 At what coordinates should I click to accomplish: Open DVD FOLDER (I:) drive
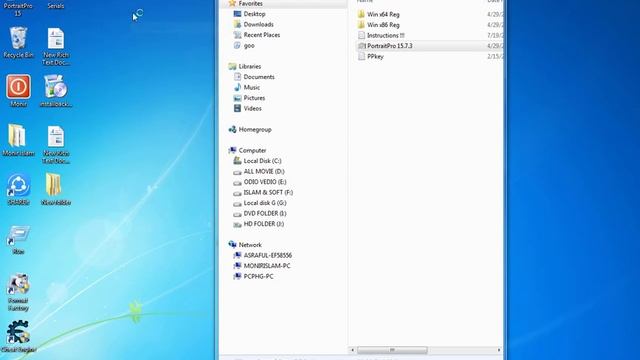point(260,213)
